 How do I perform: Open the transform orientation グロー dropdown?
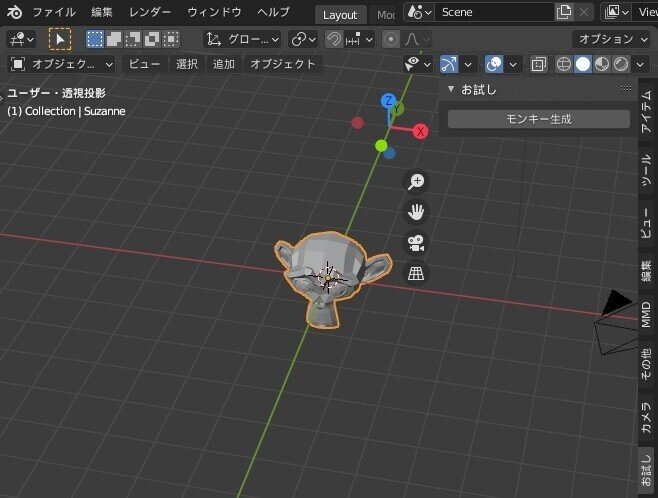(x=242, y=39)
